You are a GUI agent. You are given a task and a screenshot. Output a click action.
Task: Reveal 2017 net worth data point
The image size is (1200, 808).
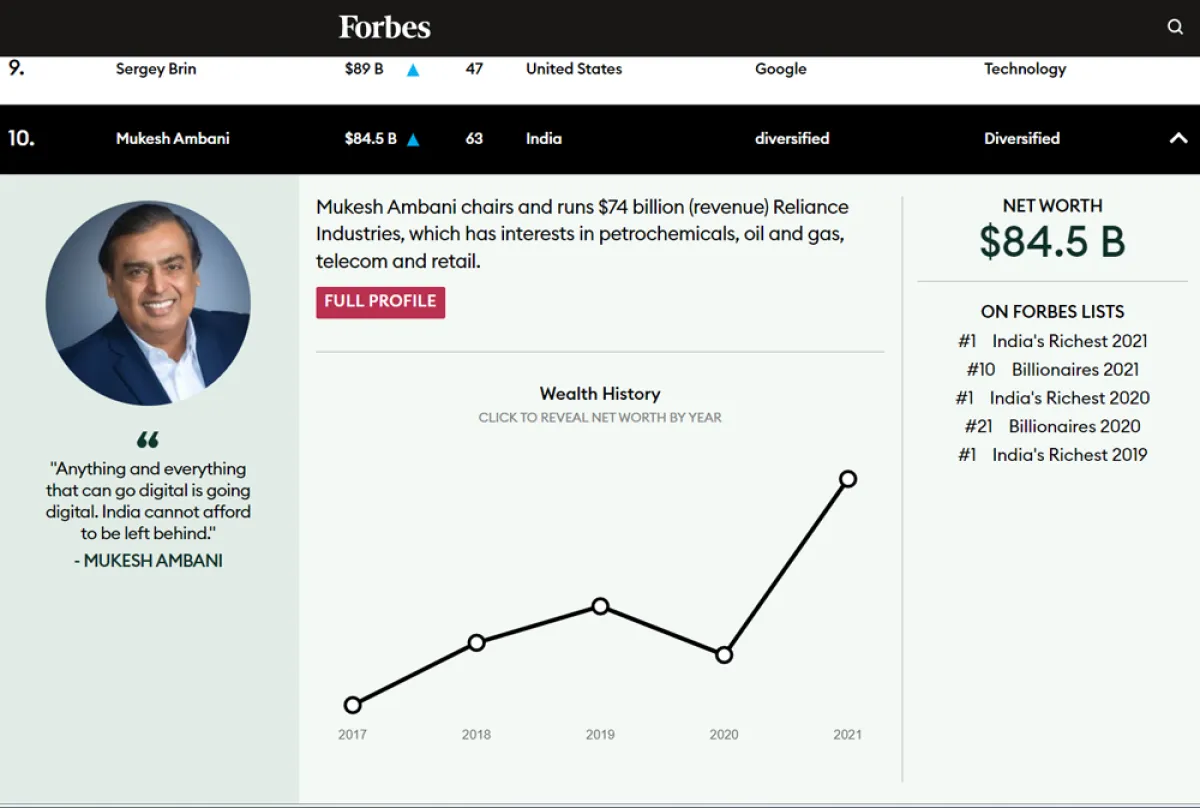point(352,705)
